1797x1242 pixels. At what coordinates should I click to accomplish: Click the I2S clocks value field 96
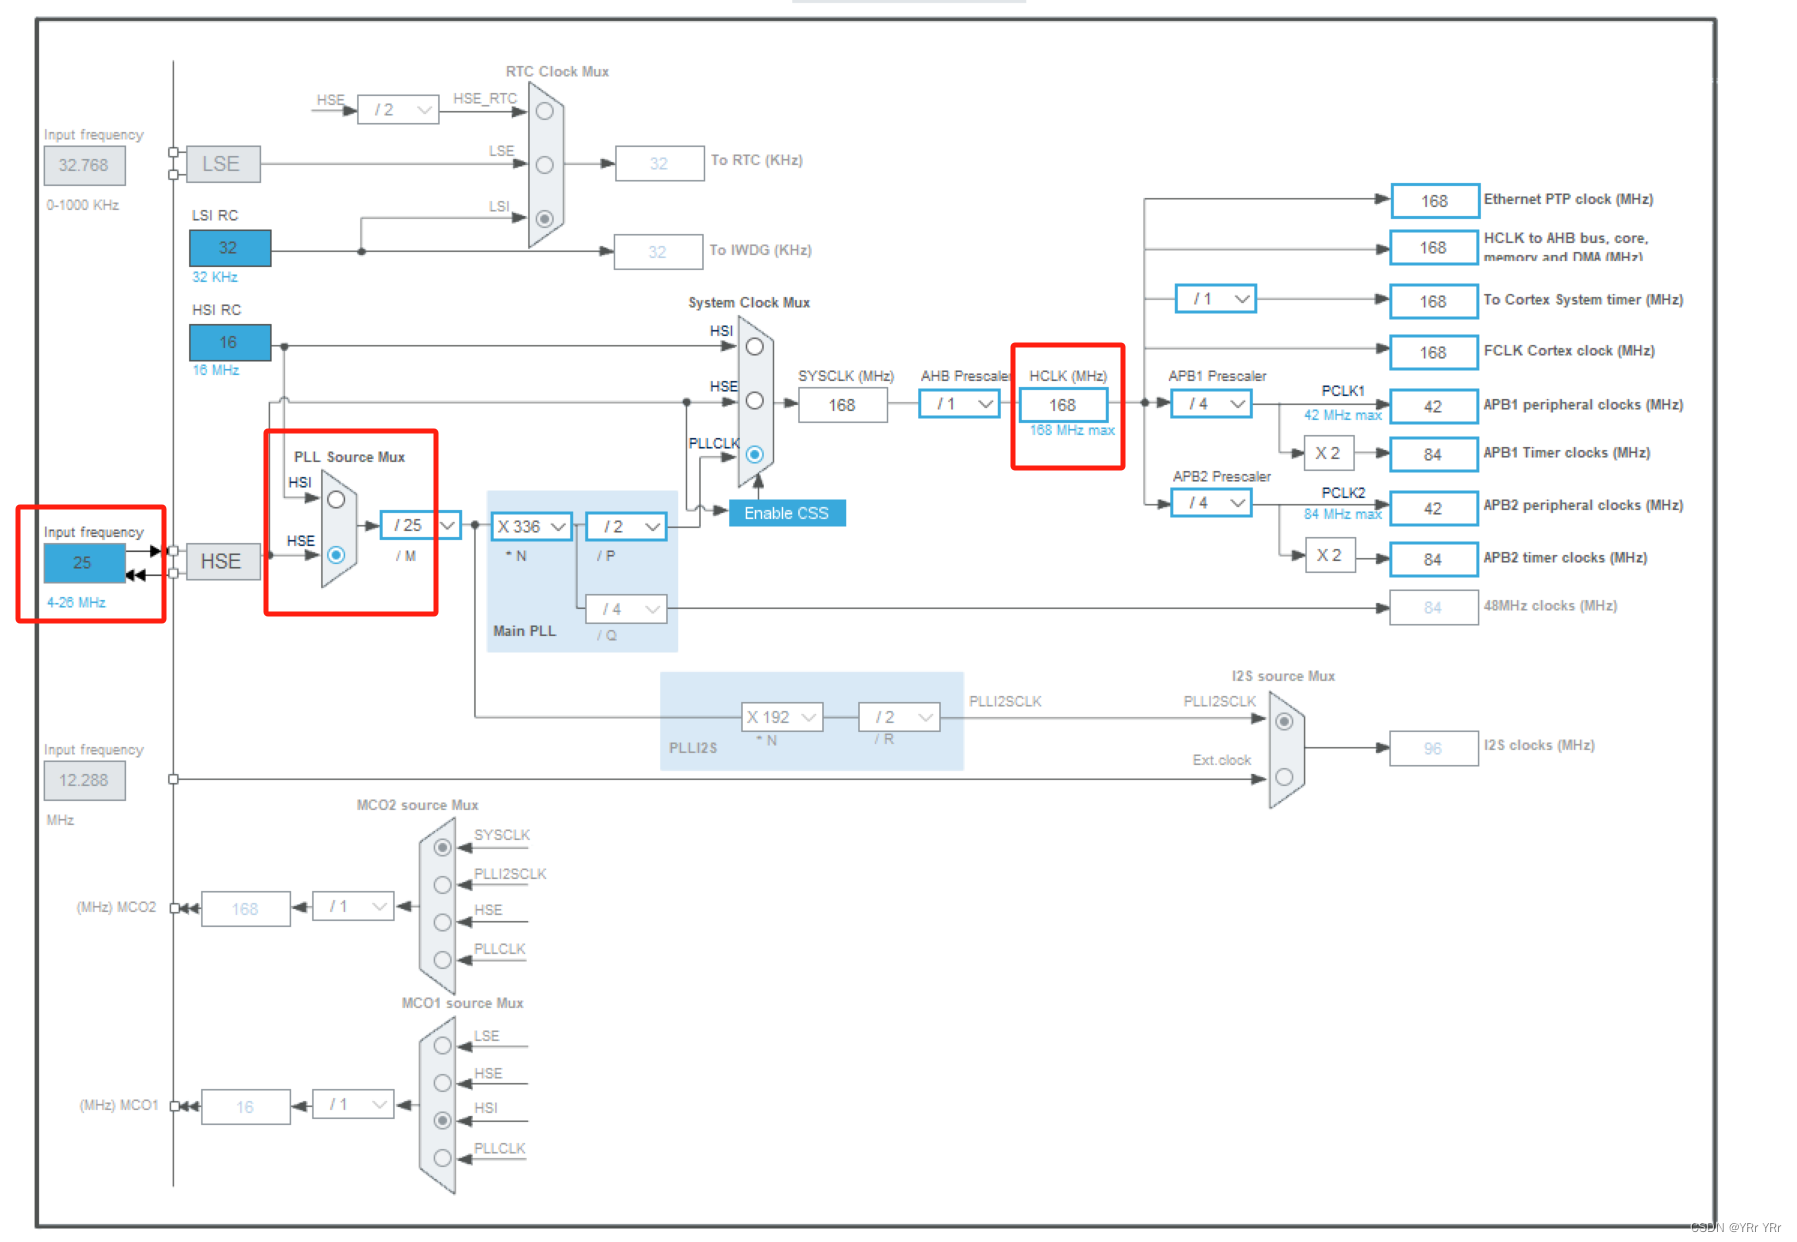point(1434,748)
